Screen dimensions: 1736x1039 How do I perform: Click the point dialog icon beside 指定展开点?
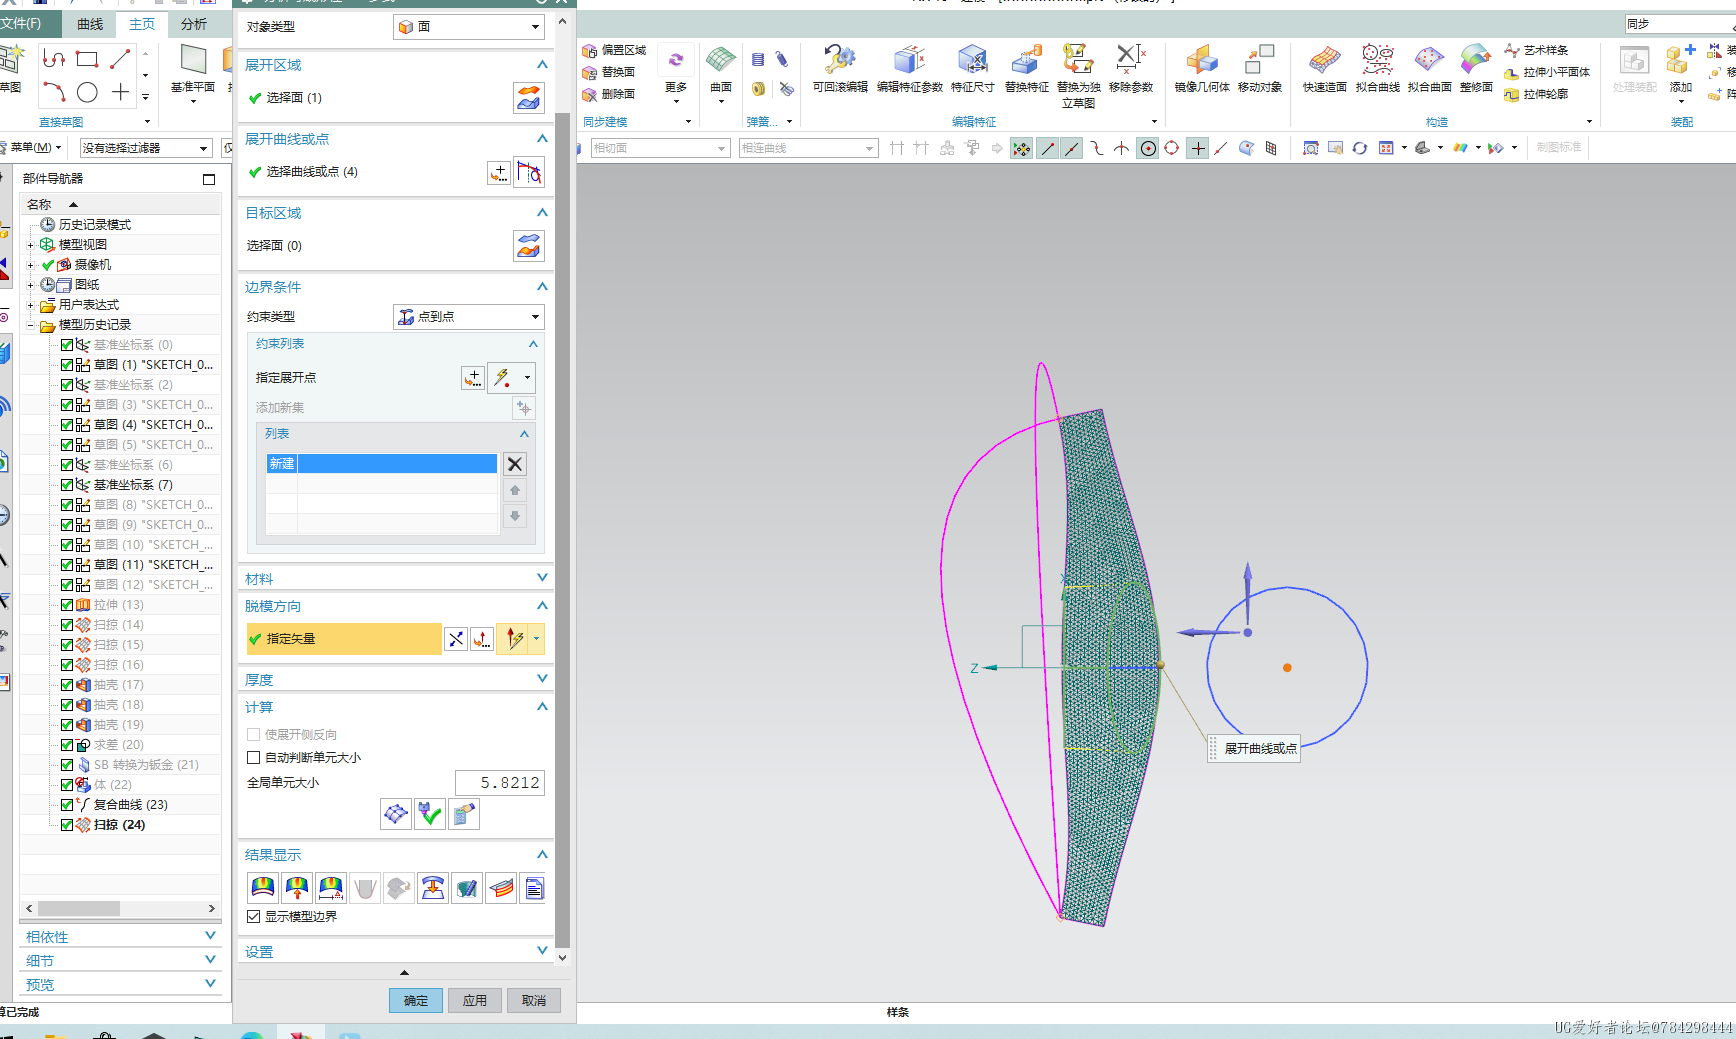point(472,378)
